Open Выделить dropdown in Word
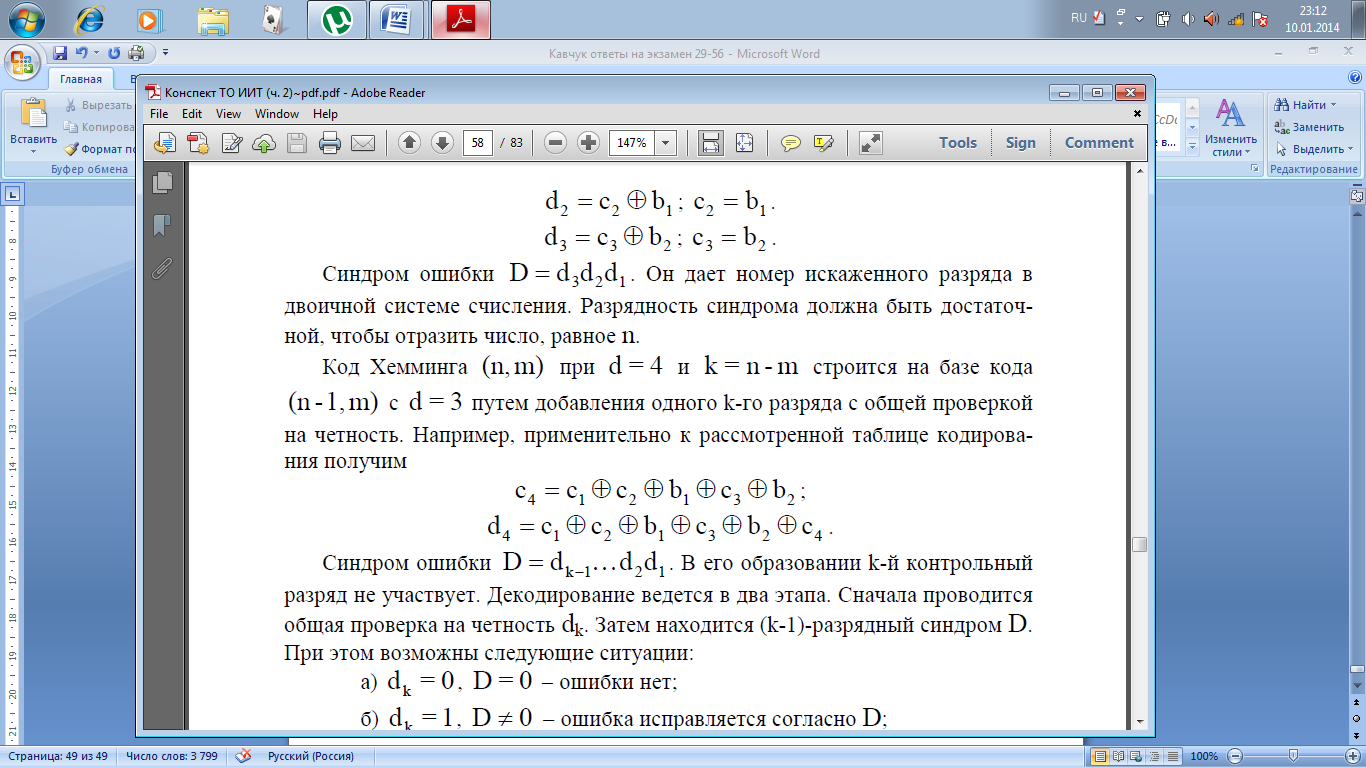 coord(1314,149)
